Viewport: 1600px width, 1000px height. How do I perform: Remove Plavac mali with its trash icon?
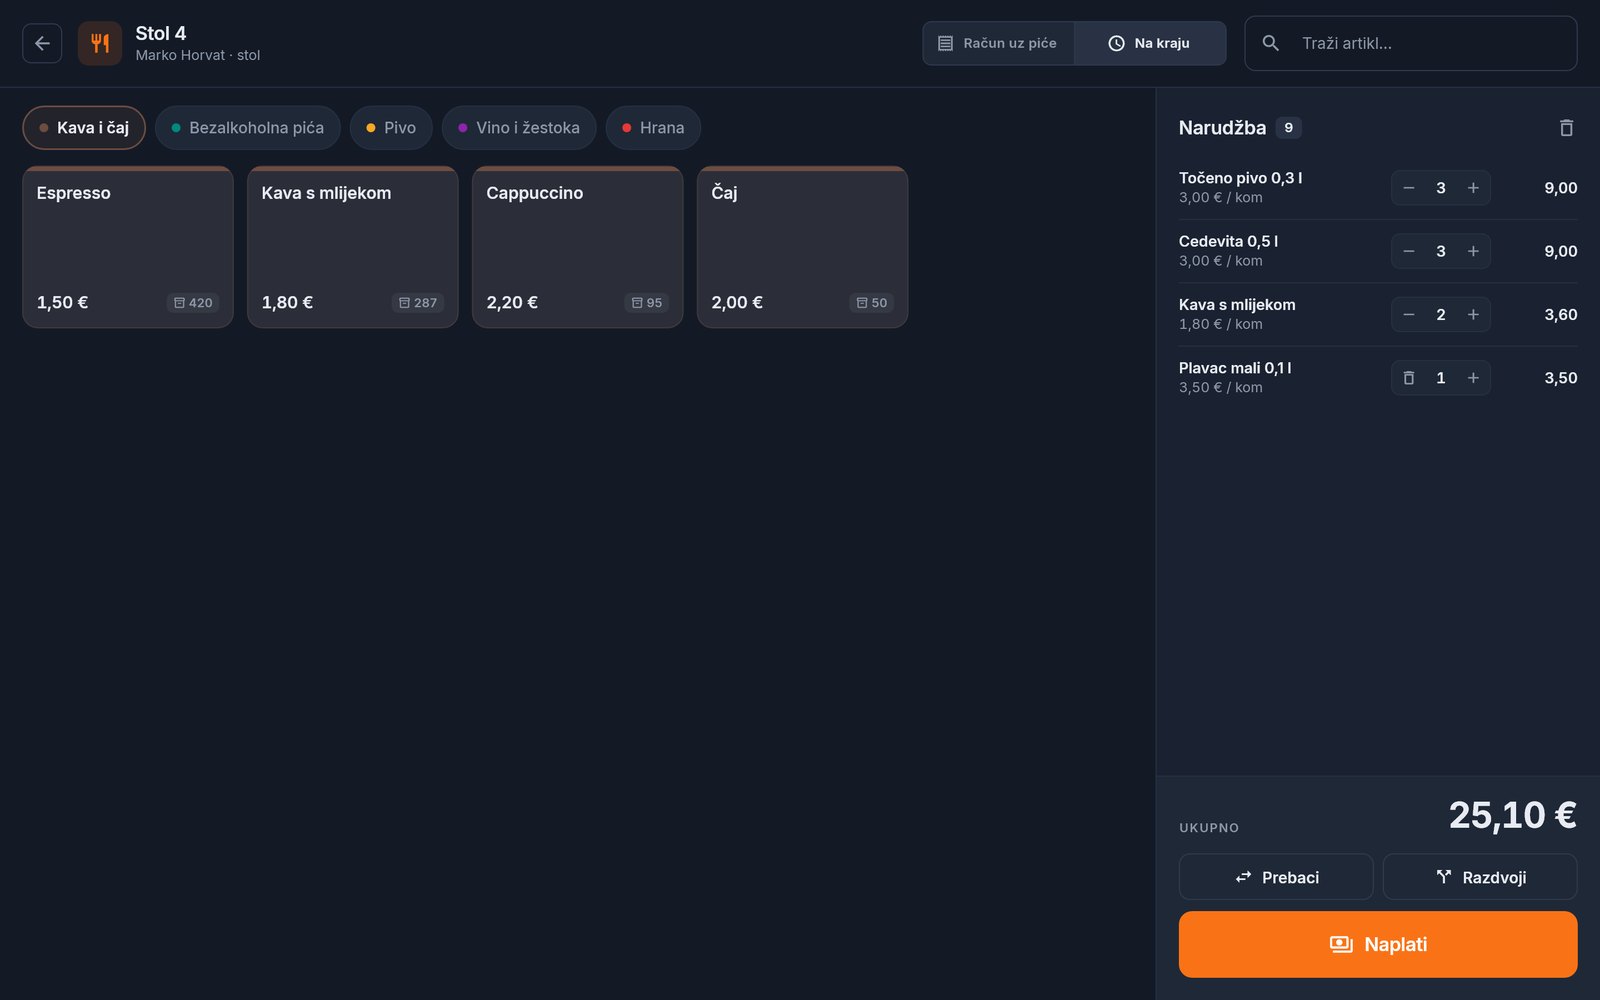1408,378
